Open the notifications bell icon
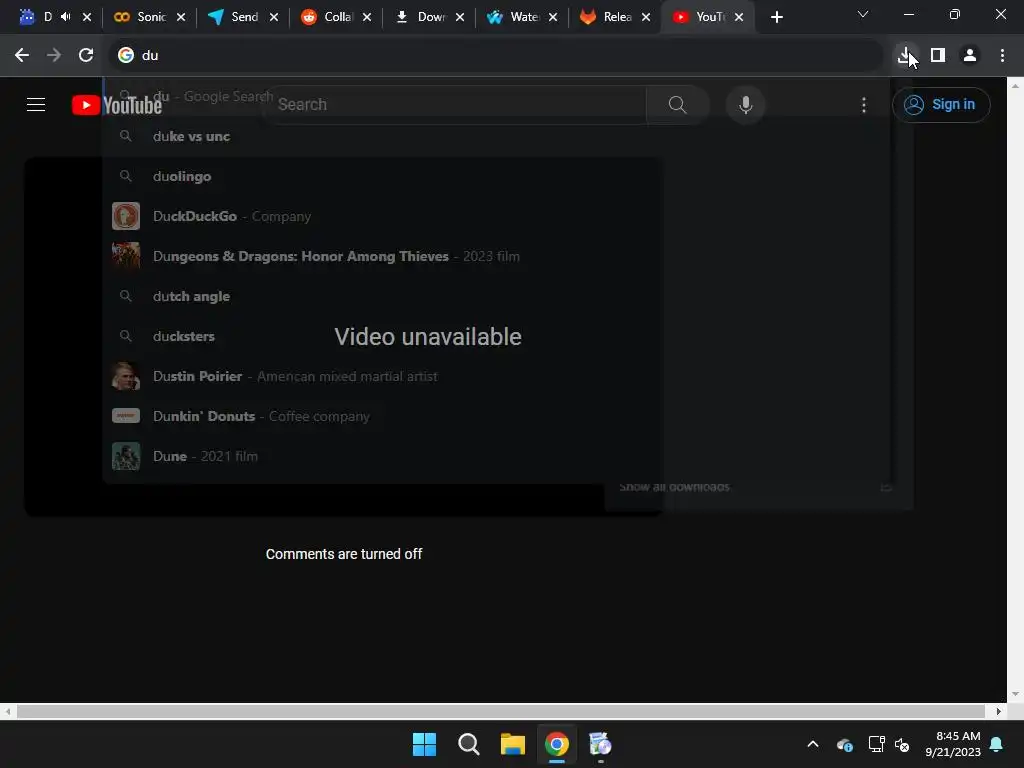 tap(997, 744)
